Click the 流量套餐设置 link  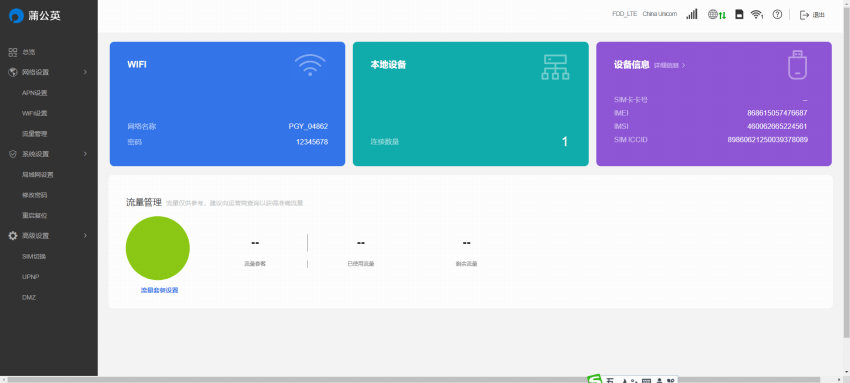pos(159,290)
